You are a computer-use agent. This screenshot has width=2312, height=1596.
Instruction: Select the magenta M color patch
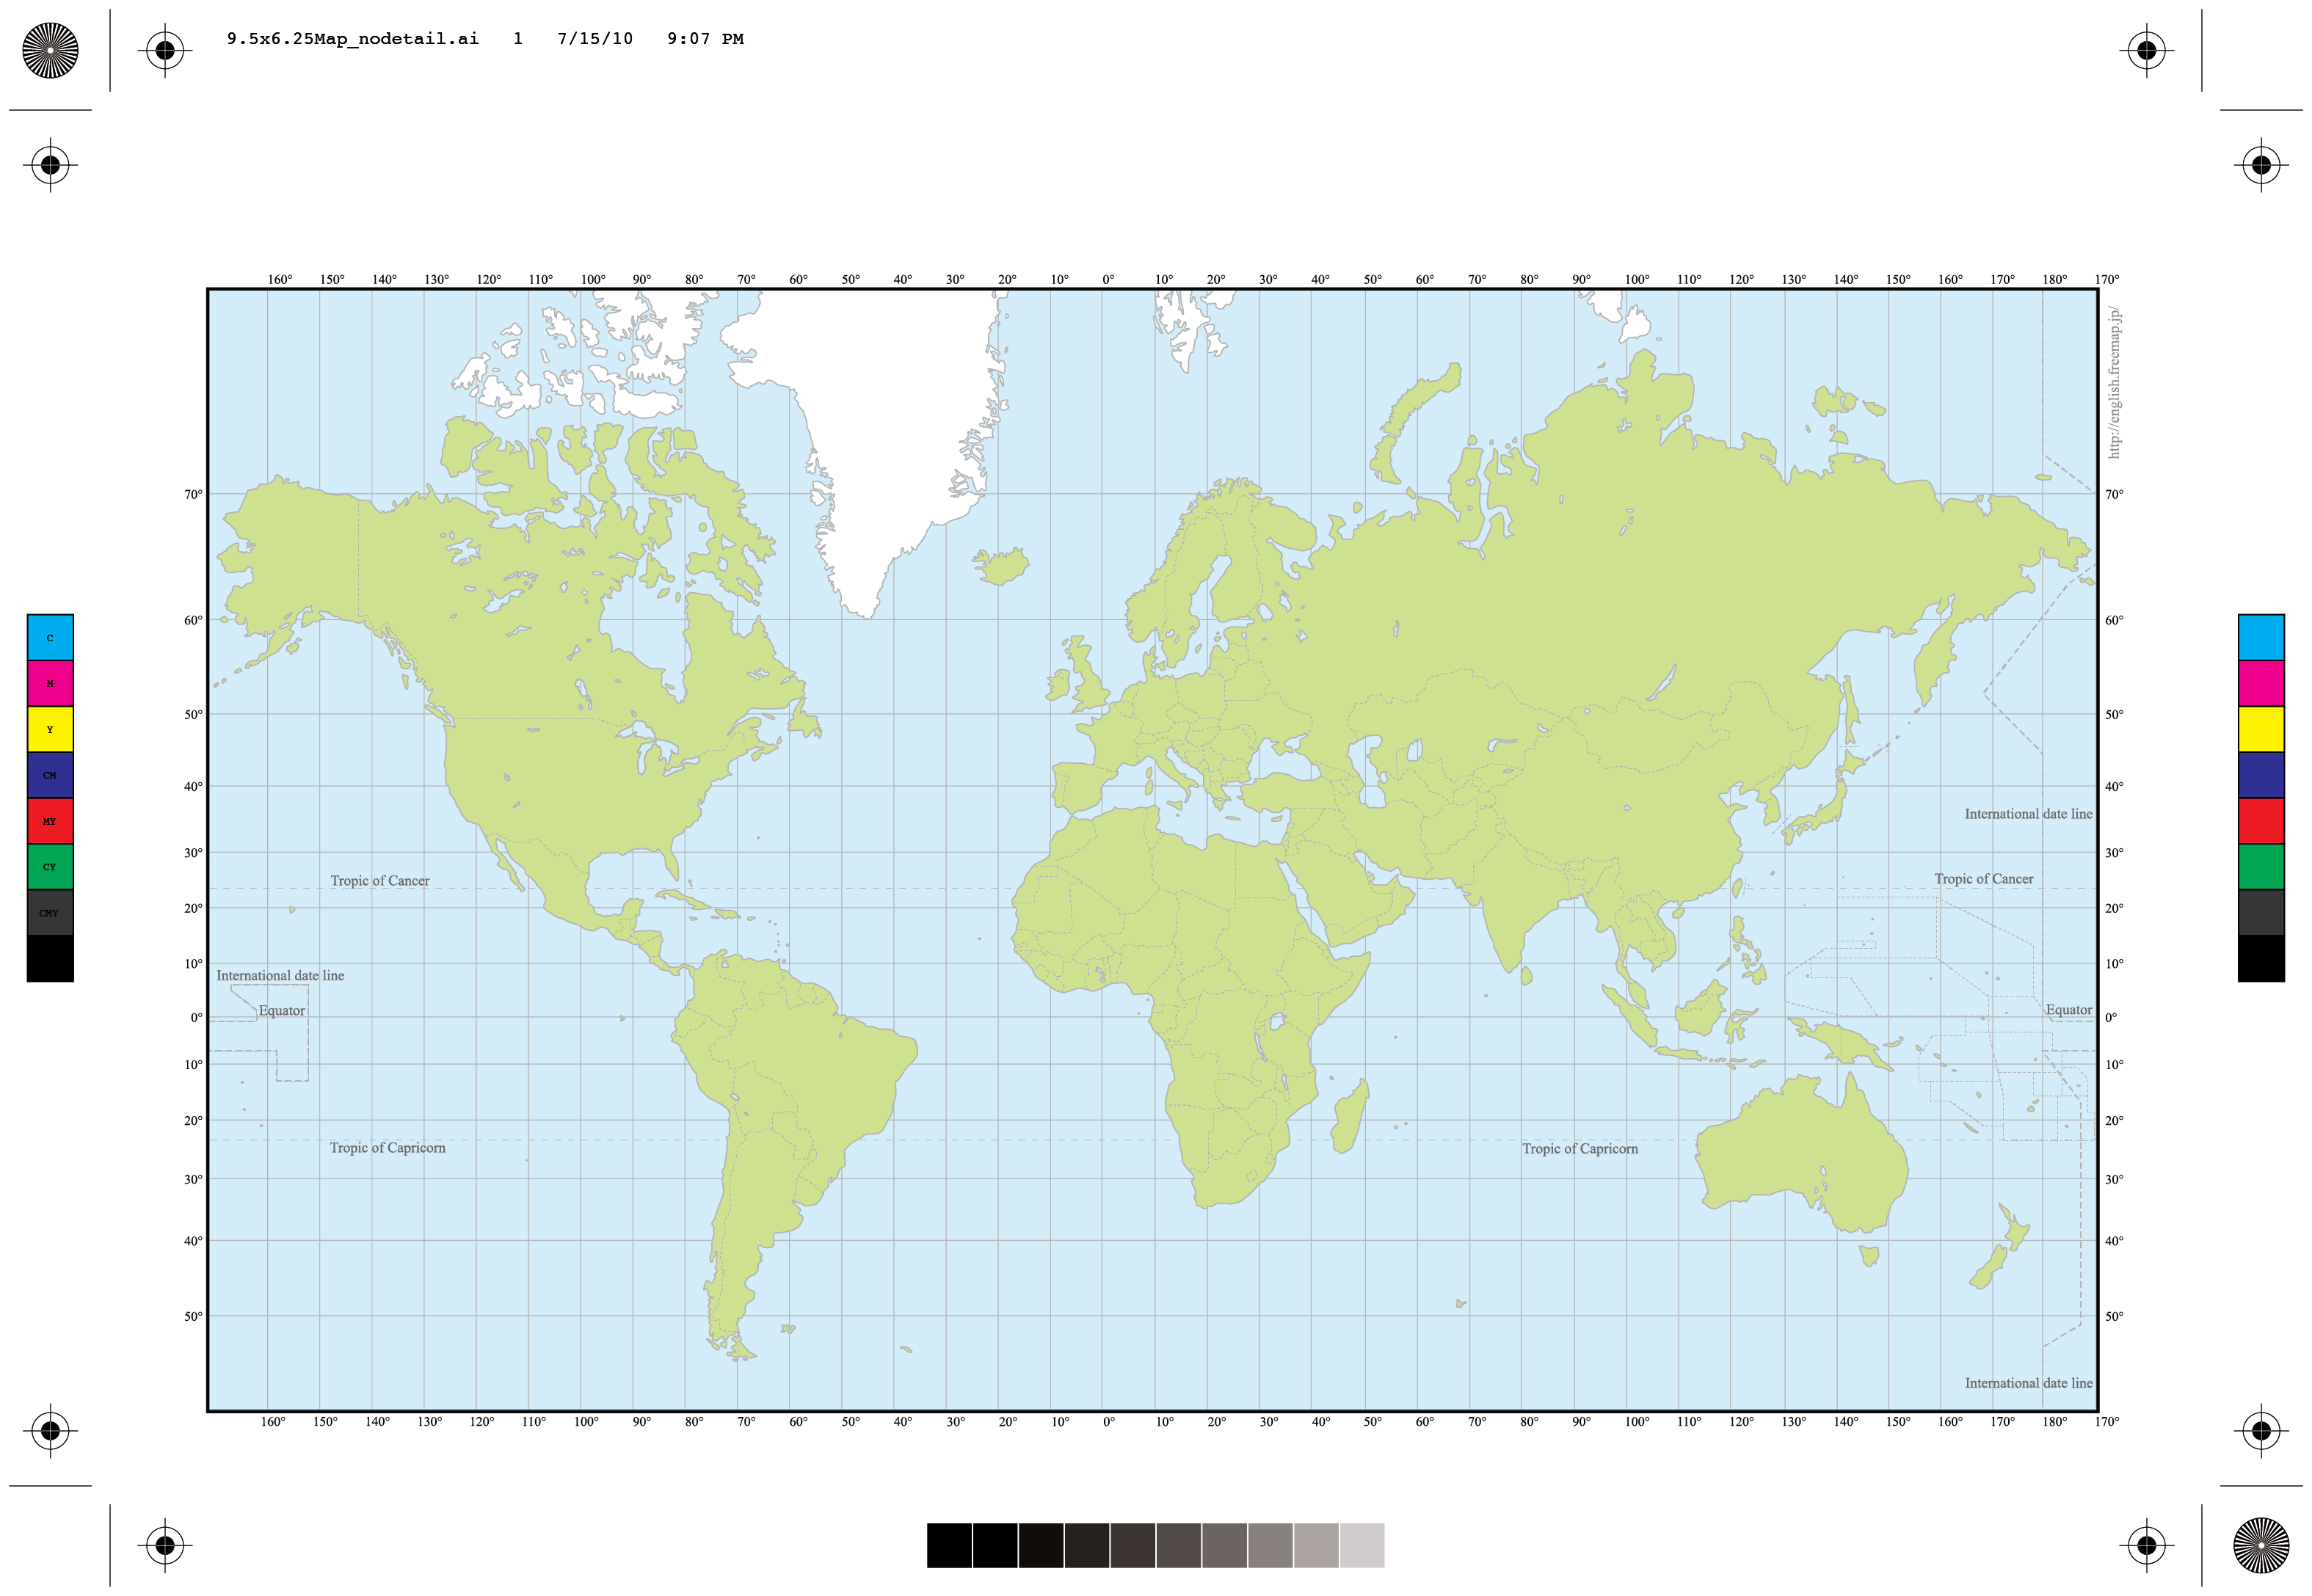coord(49,683)
